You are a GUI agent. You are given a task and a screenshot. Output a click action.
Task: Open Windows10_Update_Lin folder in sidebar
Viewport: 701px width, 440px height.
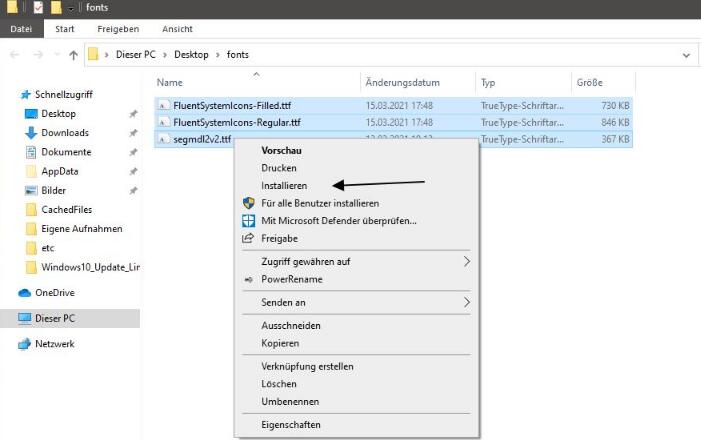click(x=90, y=267)
